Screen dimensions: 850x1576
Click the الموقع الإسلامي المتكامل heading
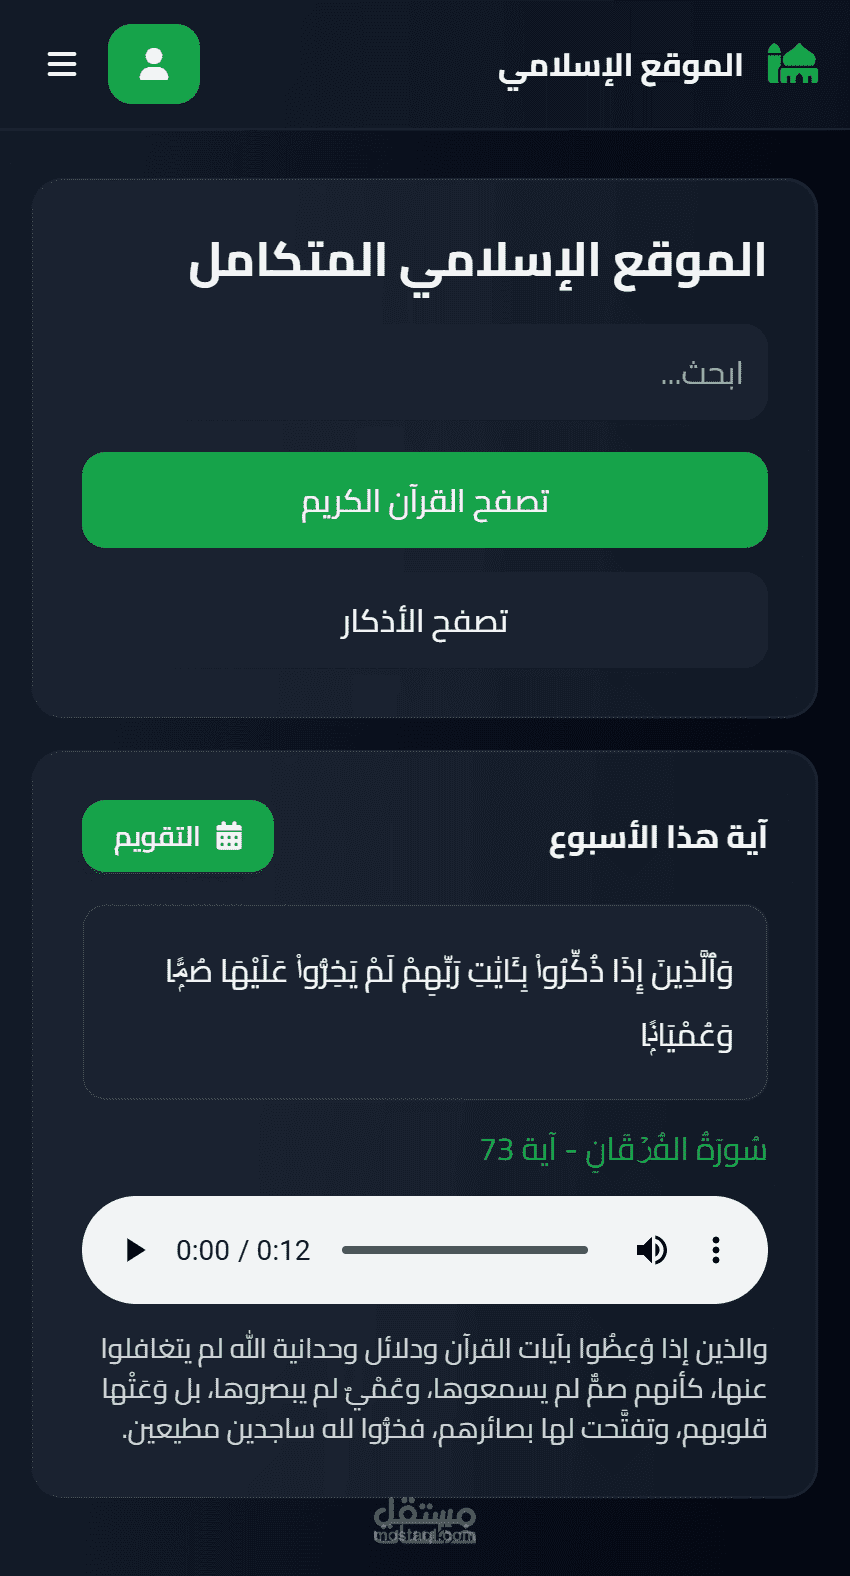pos(478,260)
